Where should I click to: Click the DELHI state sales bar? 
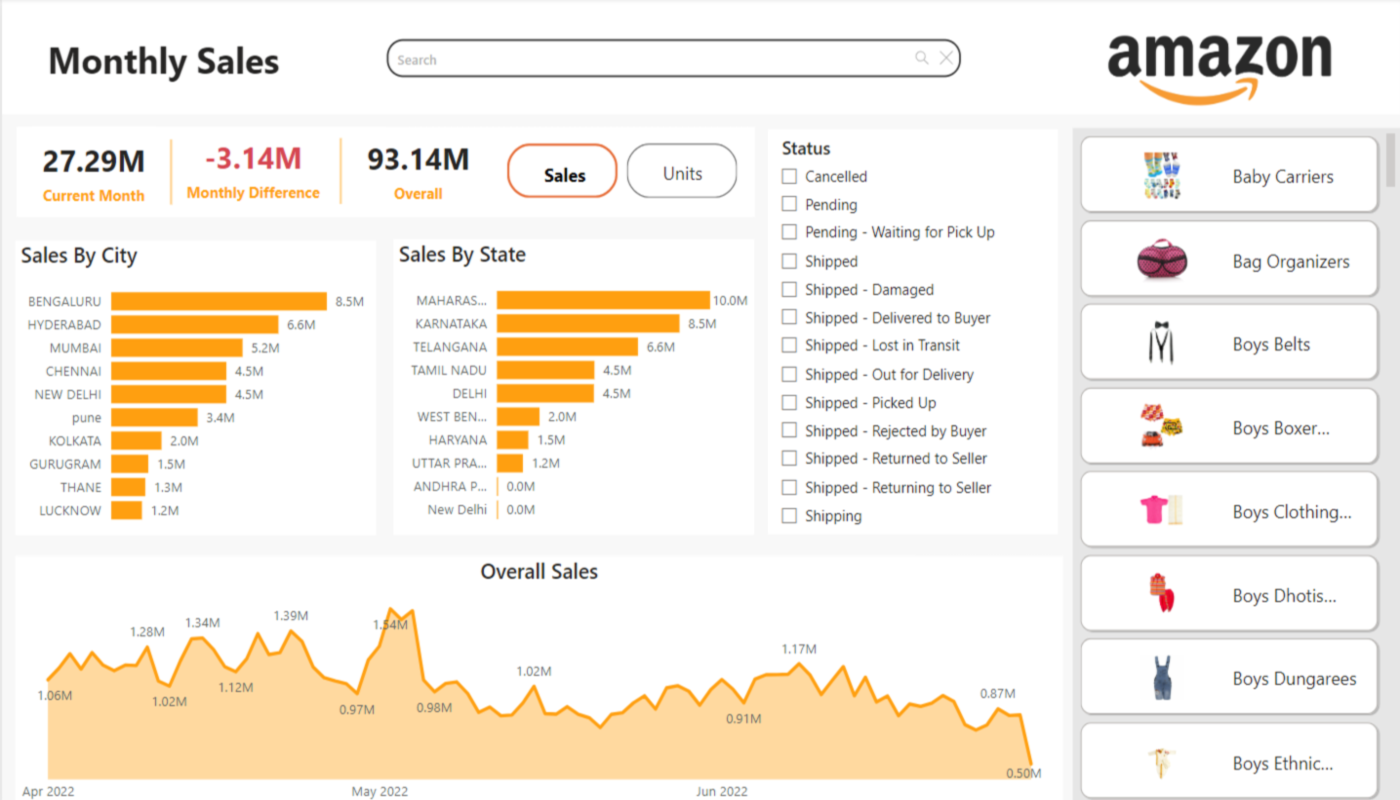[x=546, y=393]
